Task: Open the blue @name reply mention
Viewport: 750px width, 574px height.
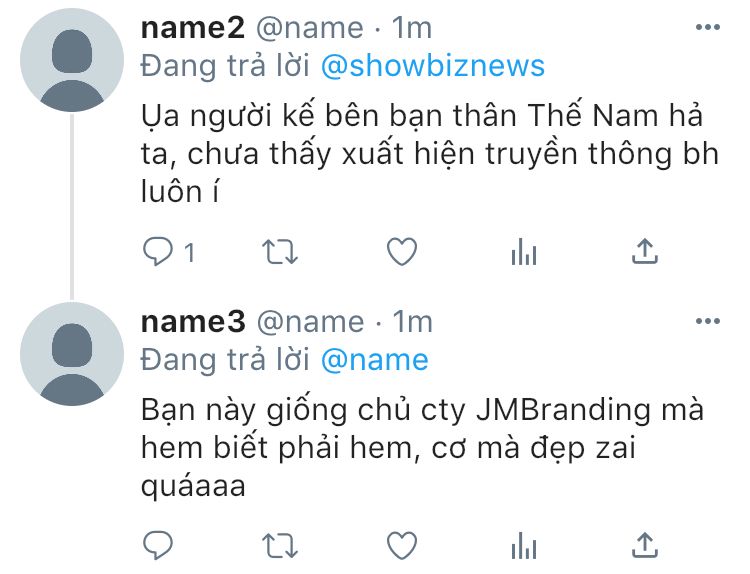Action: (375, 360)
